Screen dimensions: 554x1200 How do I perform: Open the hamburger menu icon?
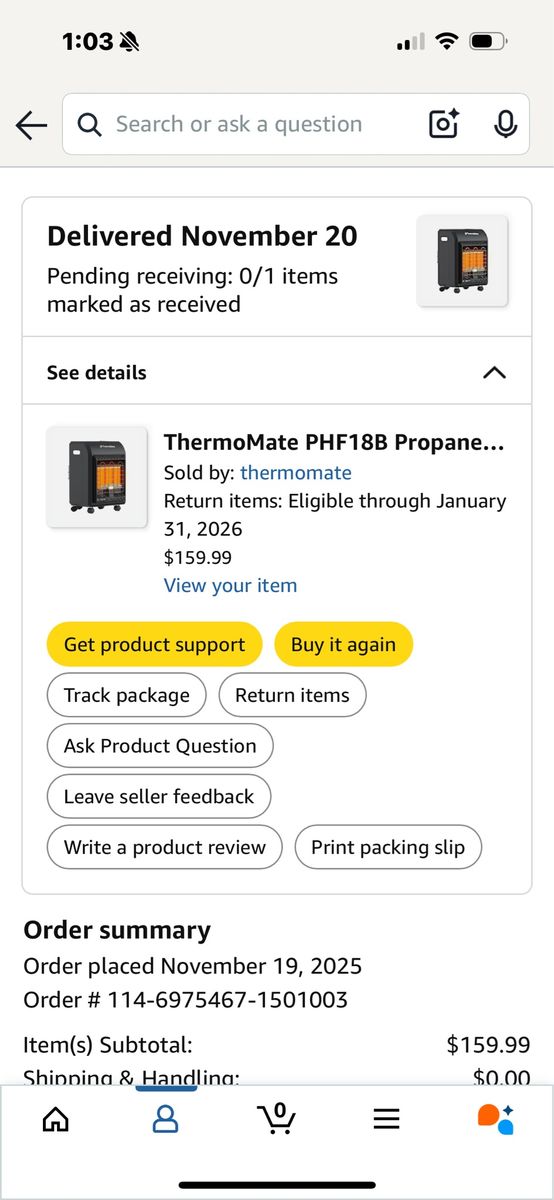click(387, 1119)
